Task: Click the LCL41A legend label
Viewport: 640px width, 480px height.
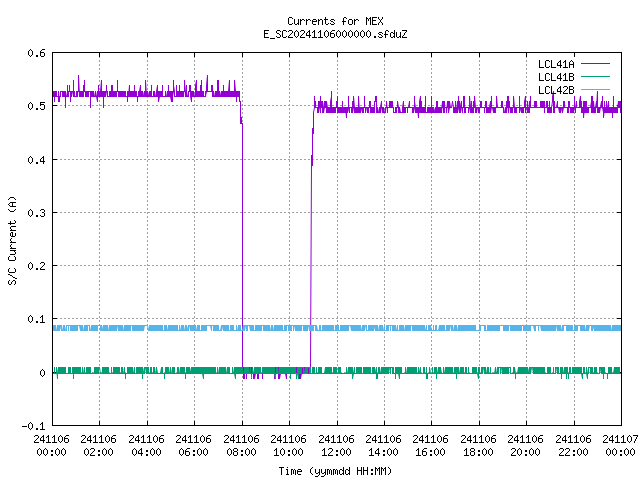Action: 556,64
